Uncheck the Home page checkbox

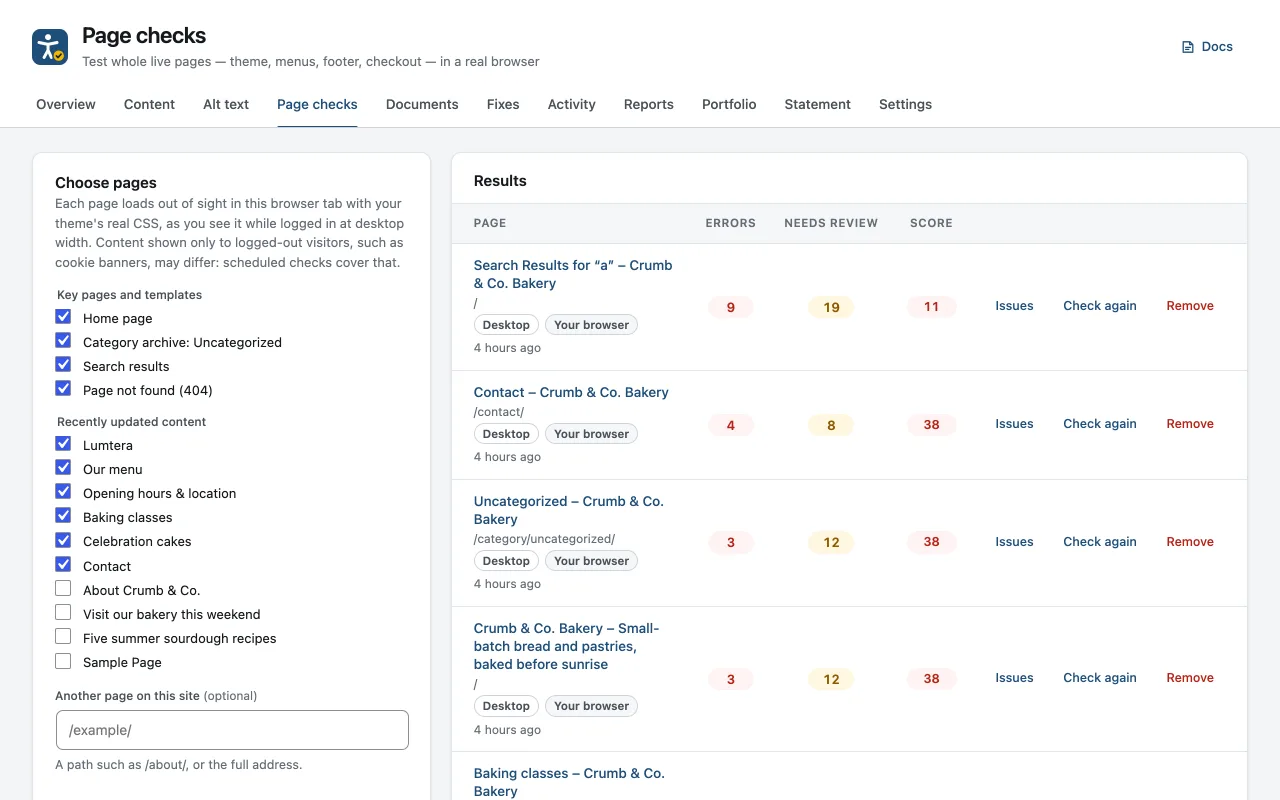coord(63,317)
